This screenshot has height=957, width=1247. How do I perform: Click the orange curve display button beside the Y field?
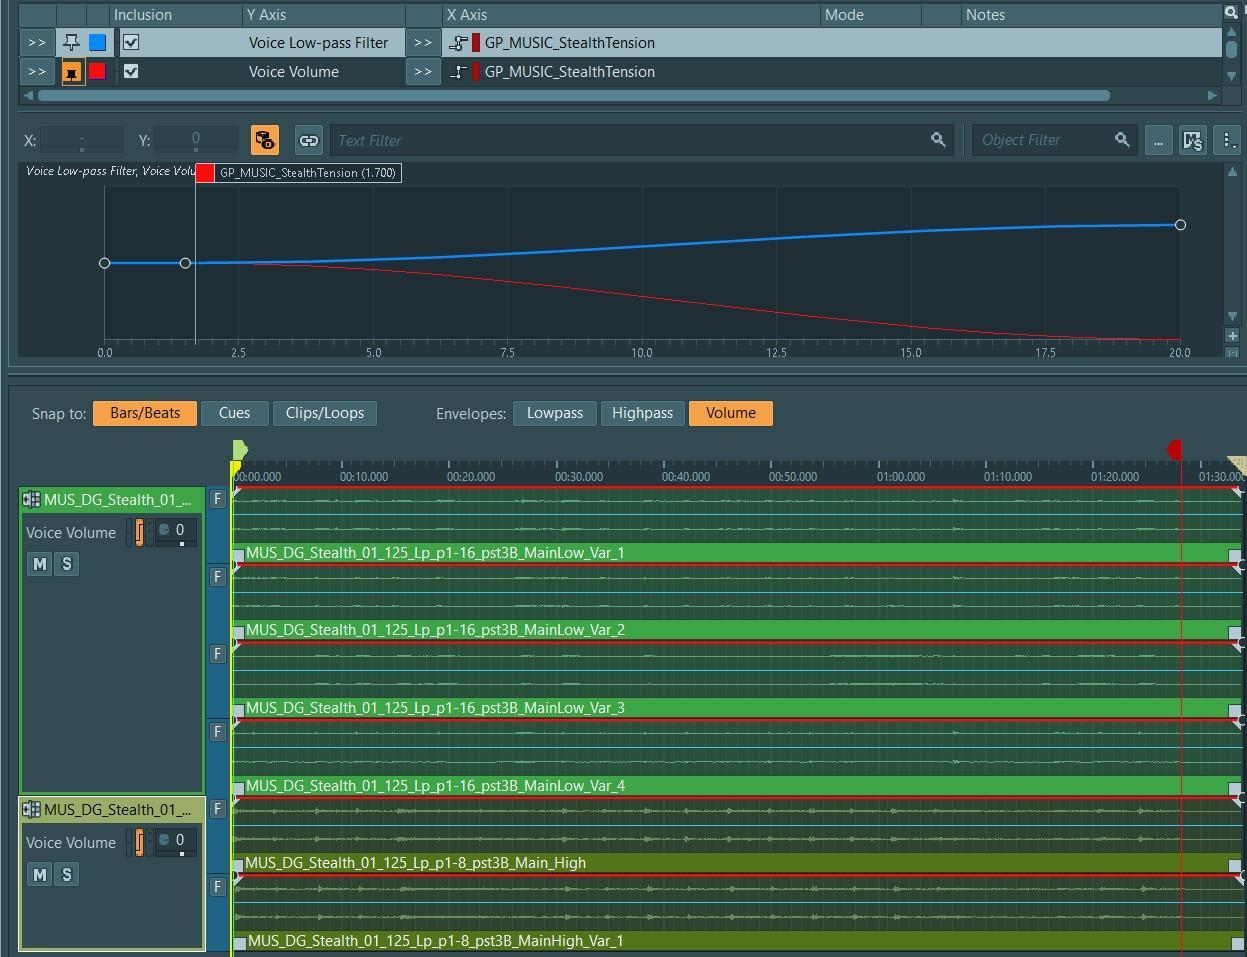tap(265, 140)
